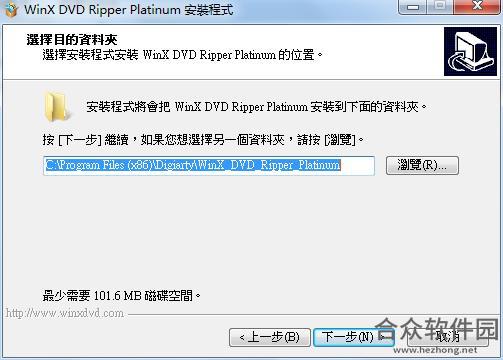Click the disabled maximize button of the installer window

coord(441,7)
